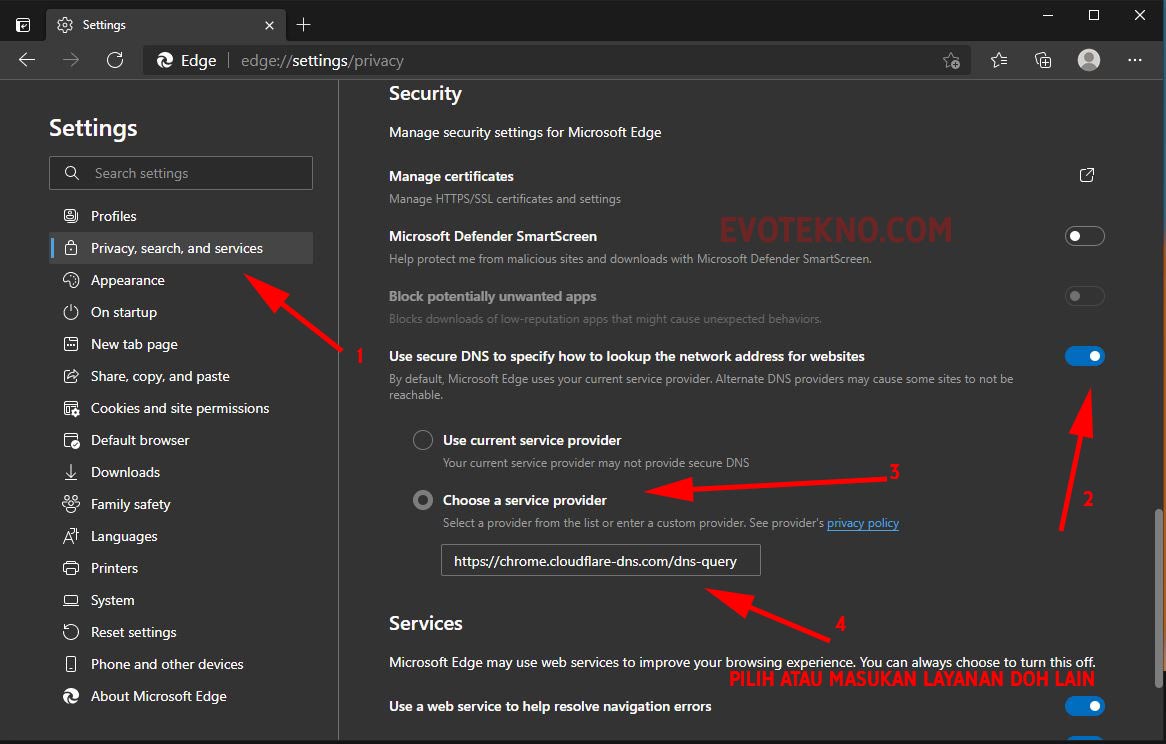
Task: Select Choose a service provider radio
Action: coord(423,500)
